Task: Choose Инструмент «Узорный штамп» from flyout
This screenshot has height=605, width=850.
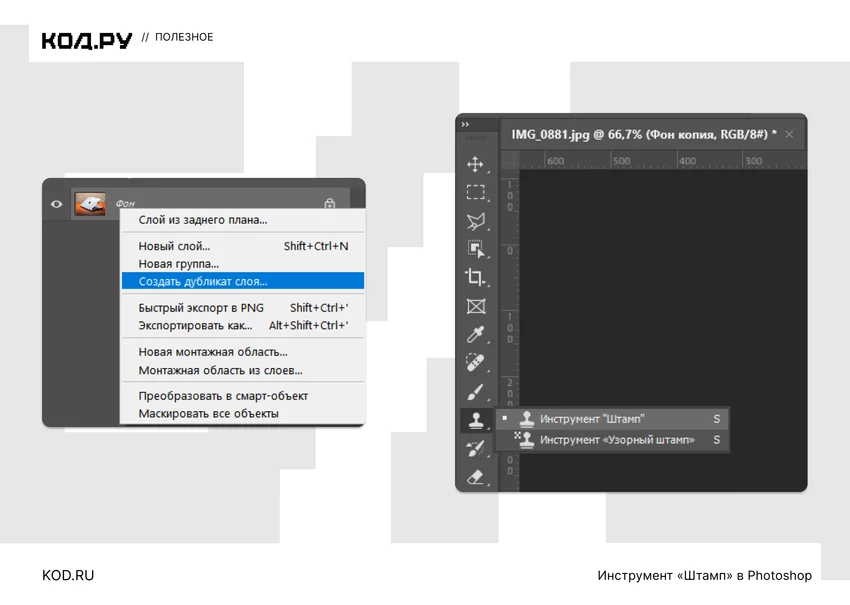Action: point(613,440)
